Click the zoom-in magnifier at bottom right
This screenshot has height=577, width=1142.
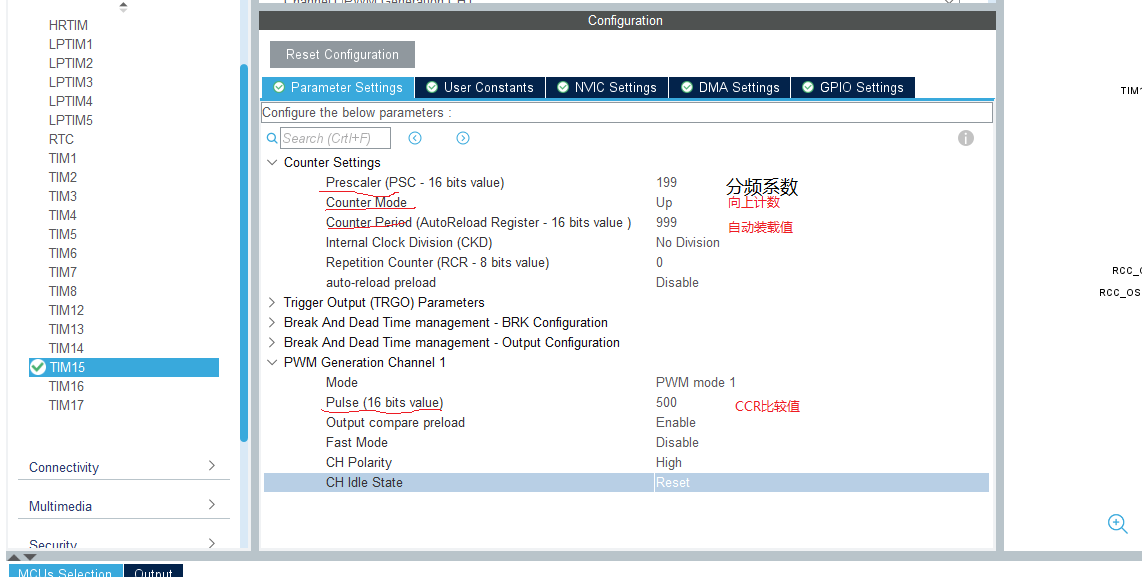[1117, 523]
